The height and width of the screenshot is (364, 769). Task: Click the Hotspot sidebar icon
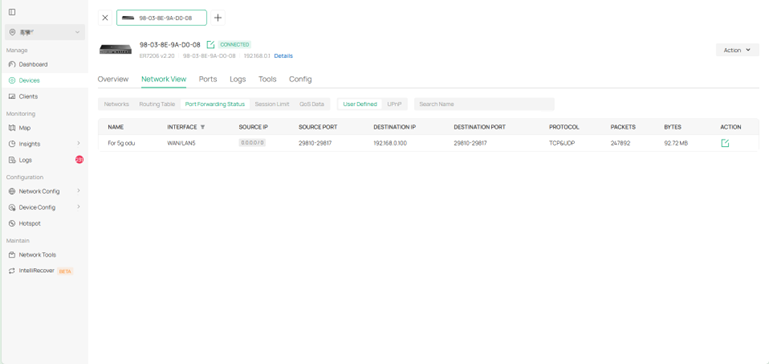click(12, 223)
